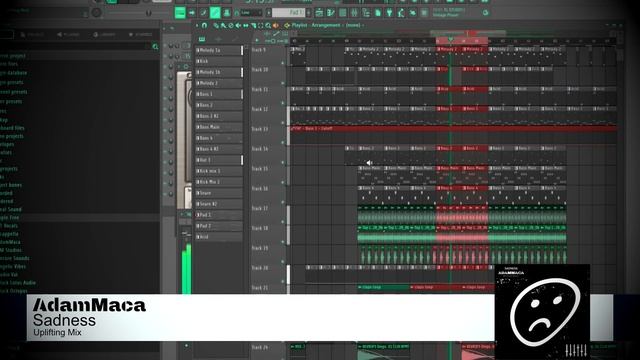Select the Pad 2 pattern

pos(219,226)
